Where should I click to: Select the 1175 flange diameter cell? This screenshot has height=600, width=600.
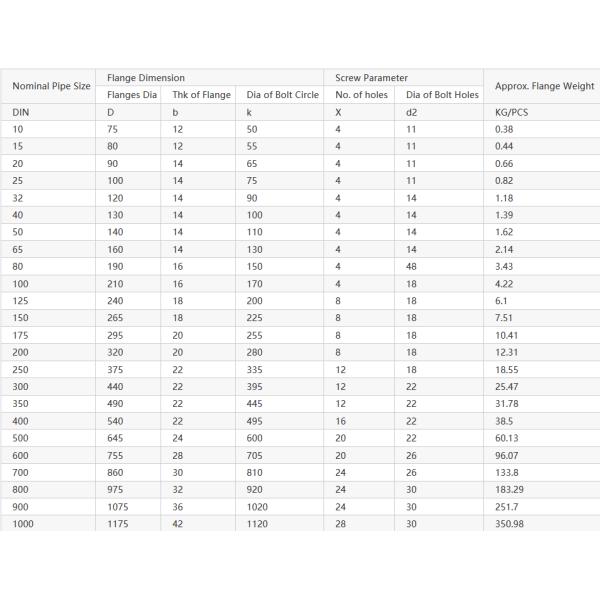[x=118, y=523]
